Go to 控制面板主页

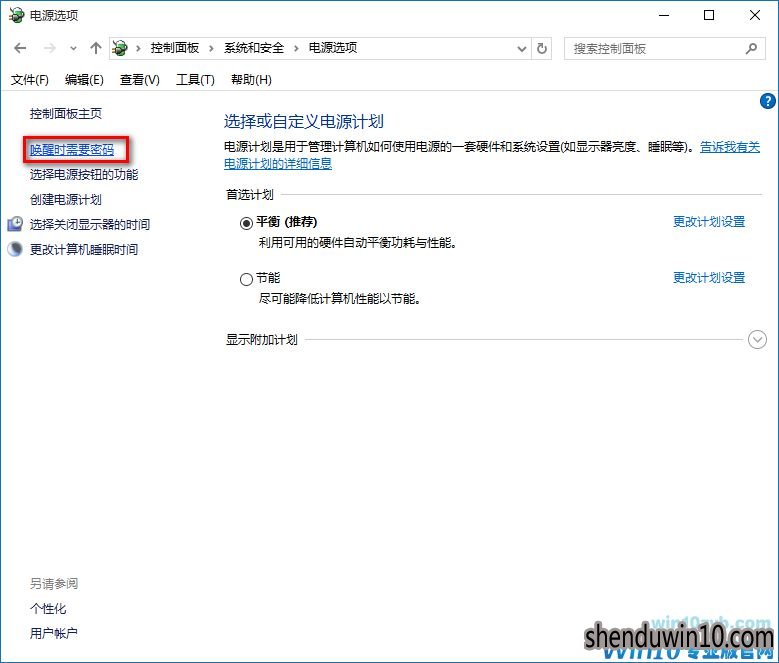click(x=66, y=114)
